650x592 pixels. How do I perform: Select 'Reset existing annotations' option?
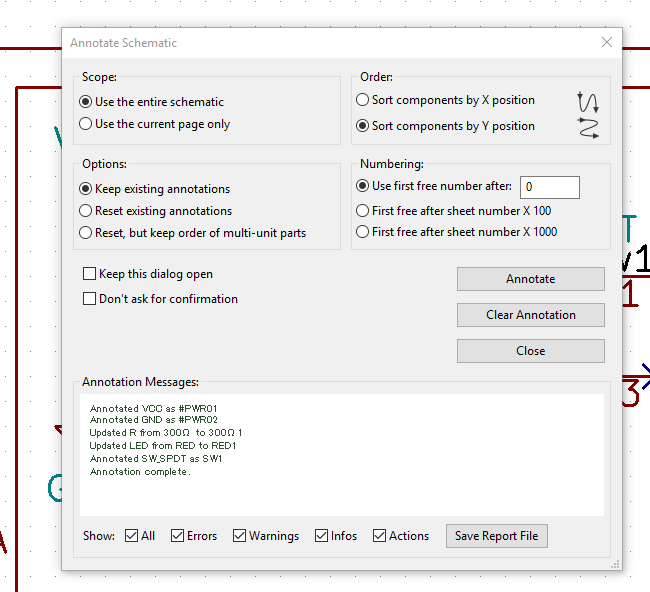155,211
